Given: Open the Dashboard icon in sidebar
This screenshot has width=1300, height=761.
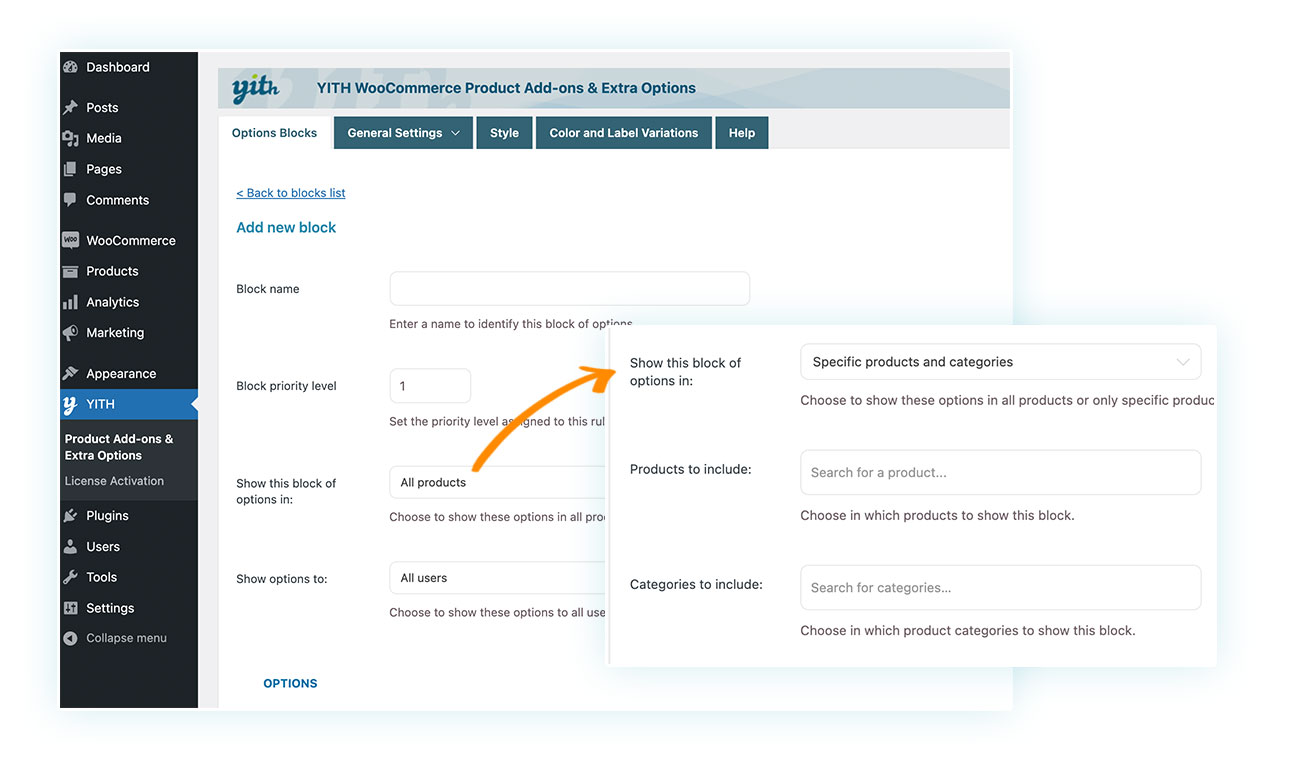Looking at the screenshot, I should pyautogui.click(x=70, y=67).
